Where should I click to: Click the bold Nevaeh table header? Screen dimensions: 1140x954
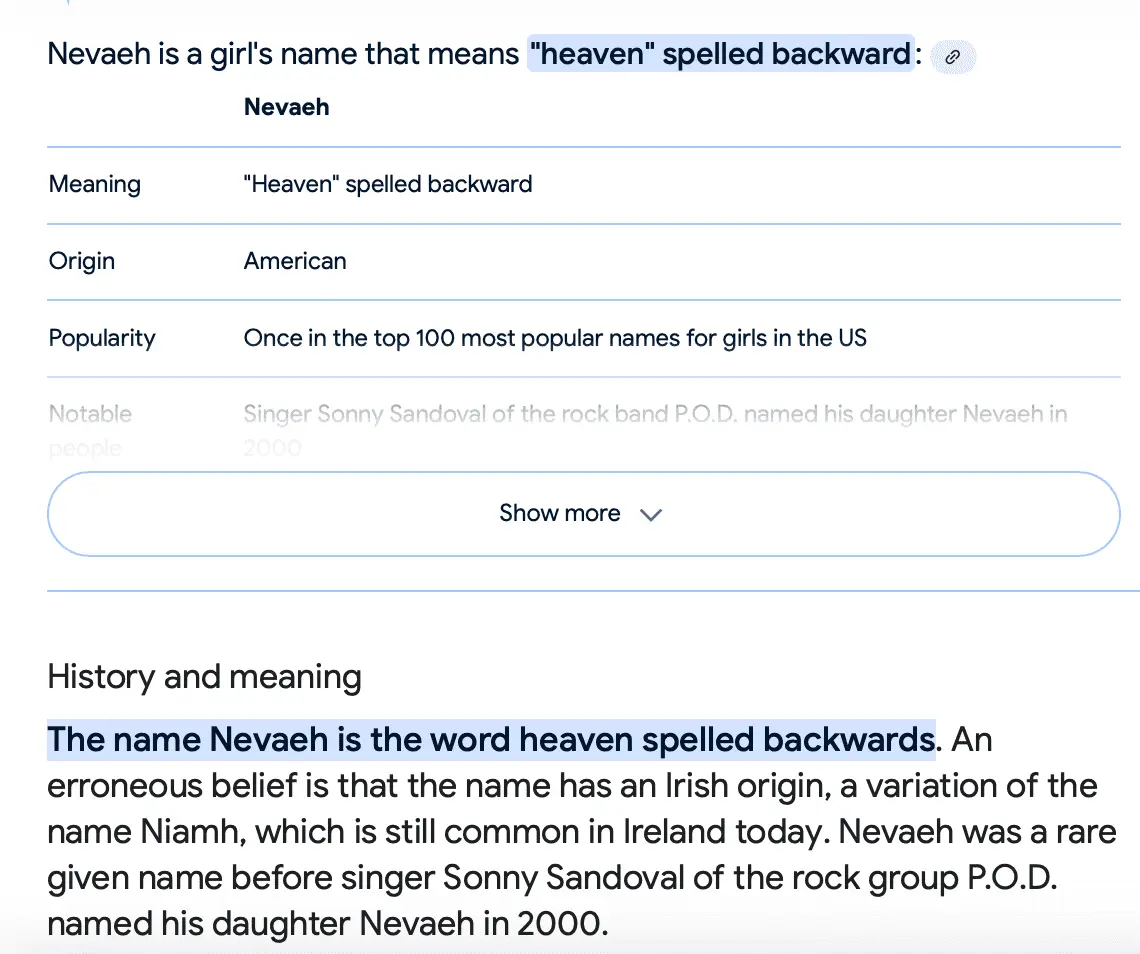pos(286,107)
